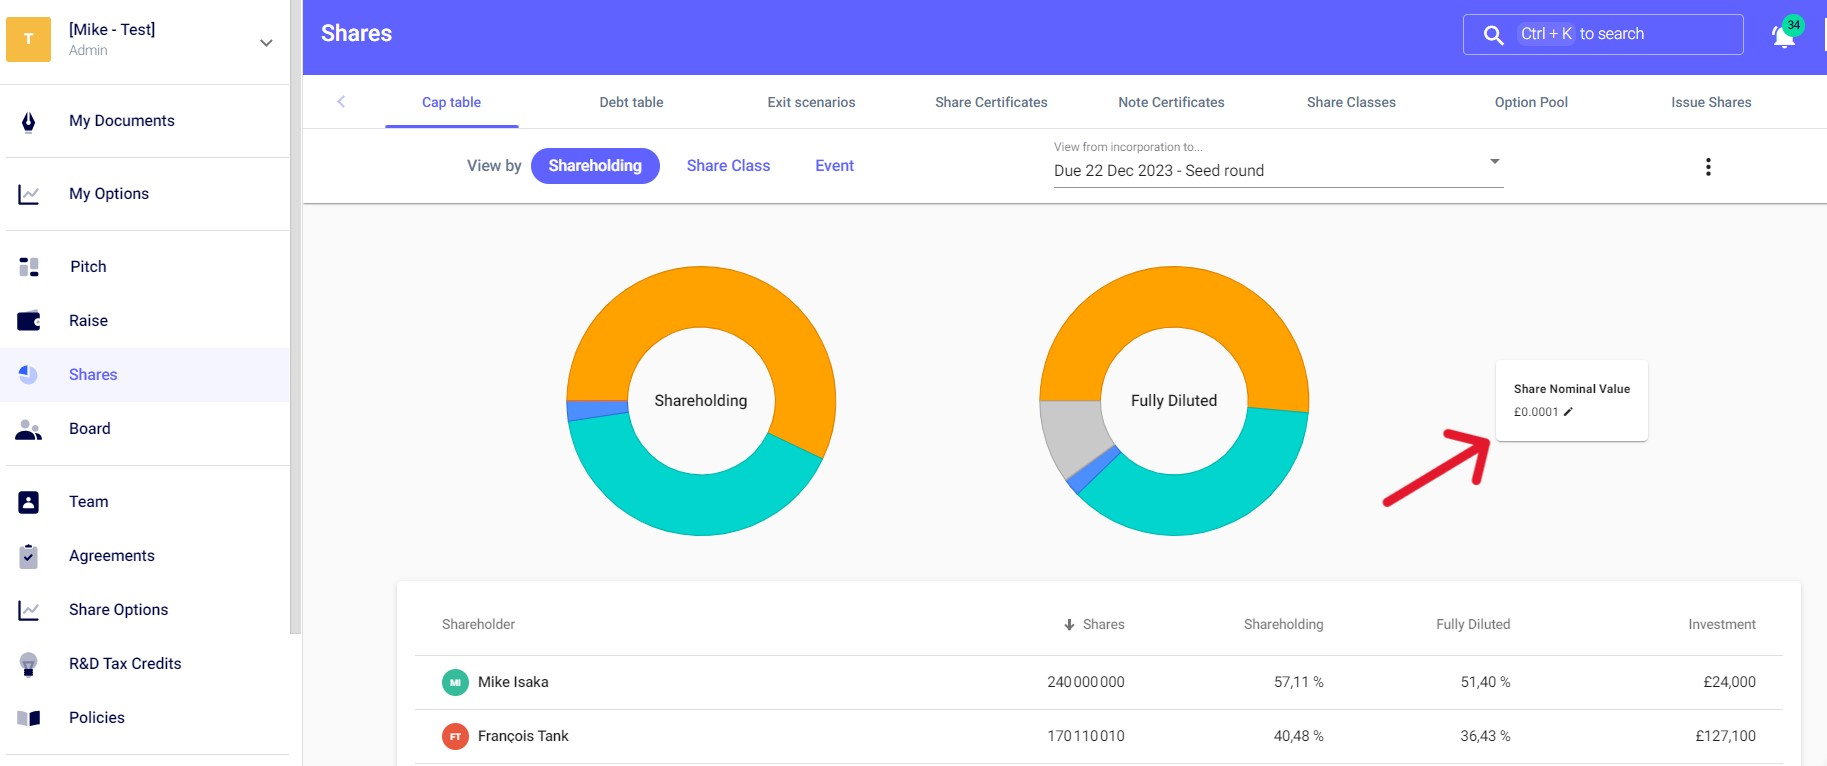Sort by the Shares column header

click(x=1102, y=624)
